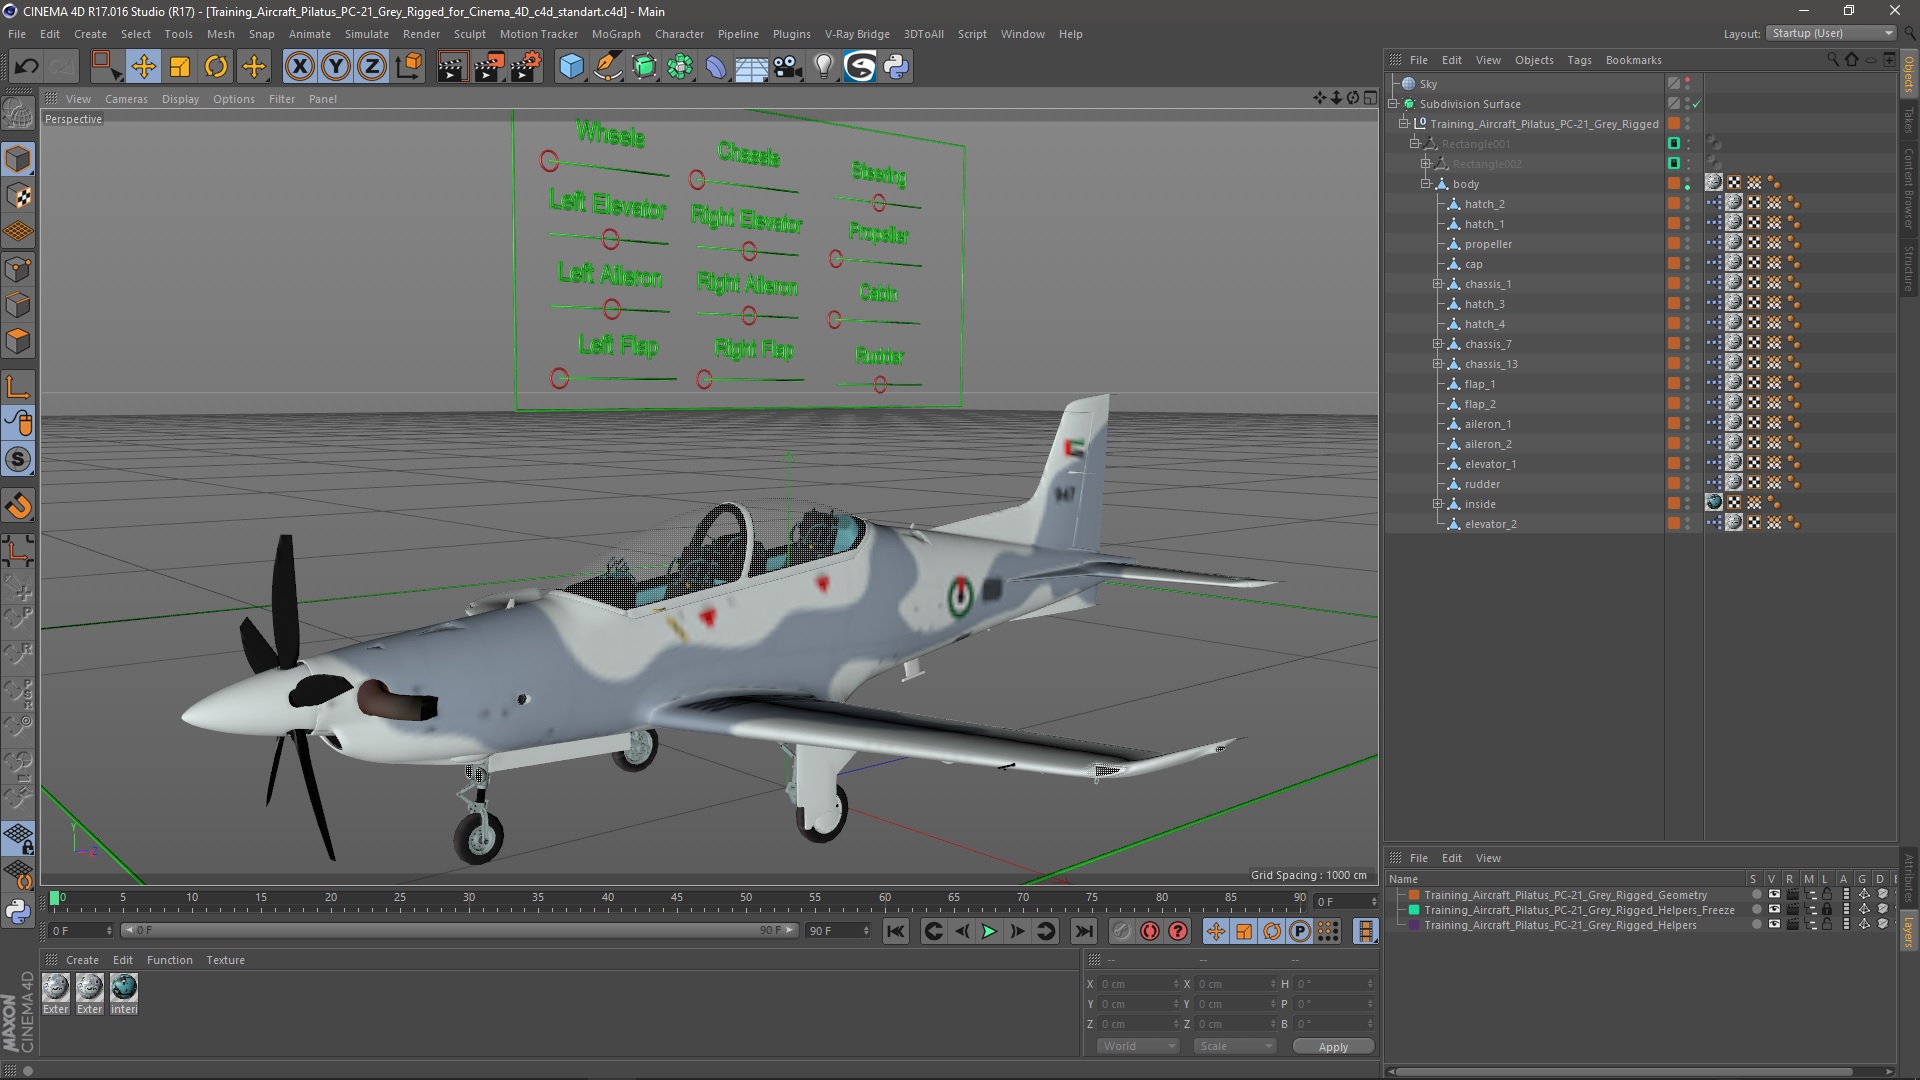Toggle visibility dots for propeller object
This screenshot has height=1080, width=1920.
(1688, 244)
